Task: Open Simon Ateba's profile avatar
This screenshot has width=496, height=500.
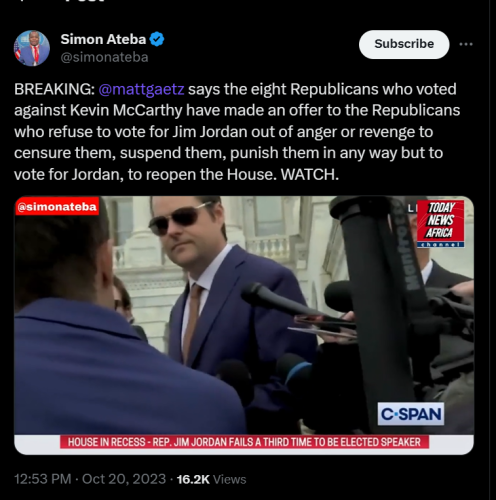Action: (32, 48)
